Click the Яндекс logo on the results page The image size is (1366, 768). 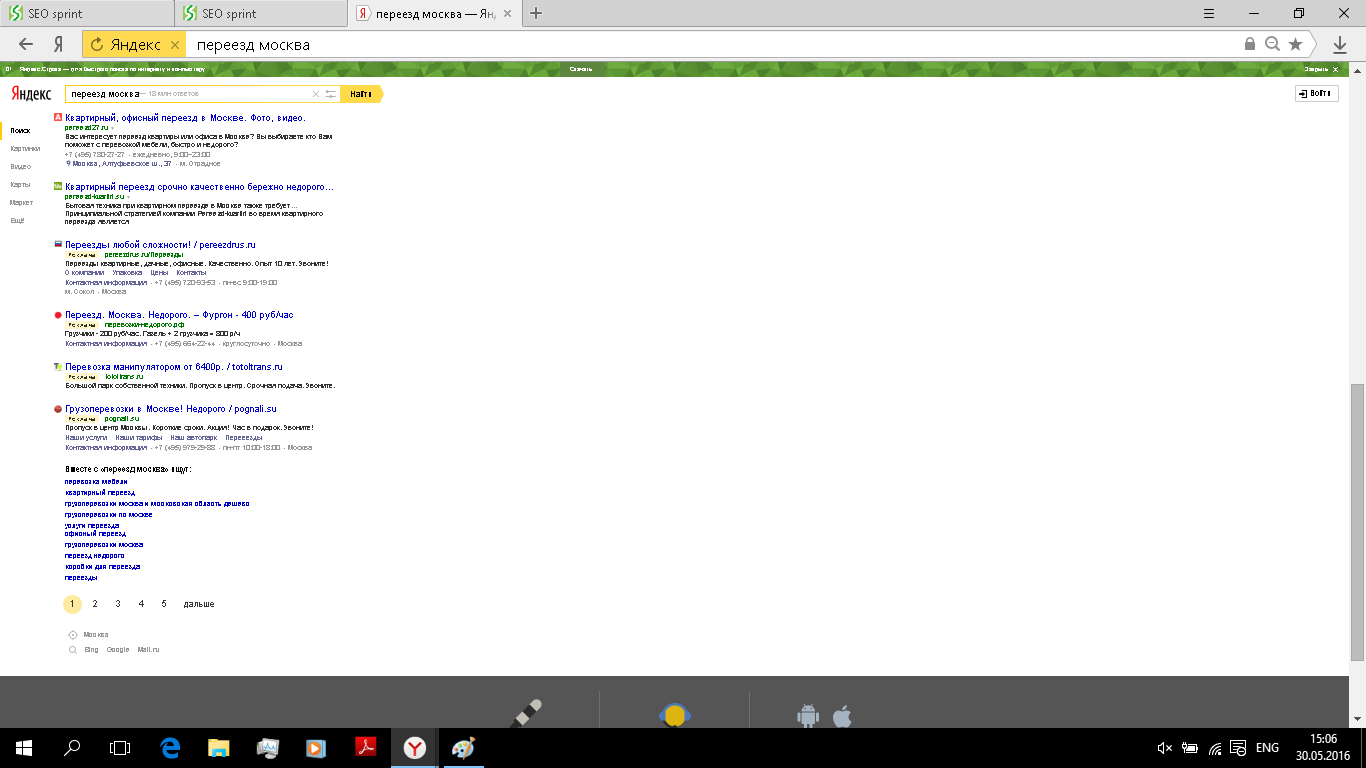[x=31, y=93]
